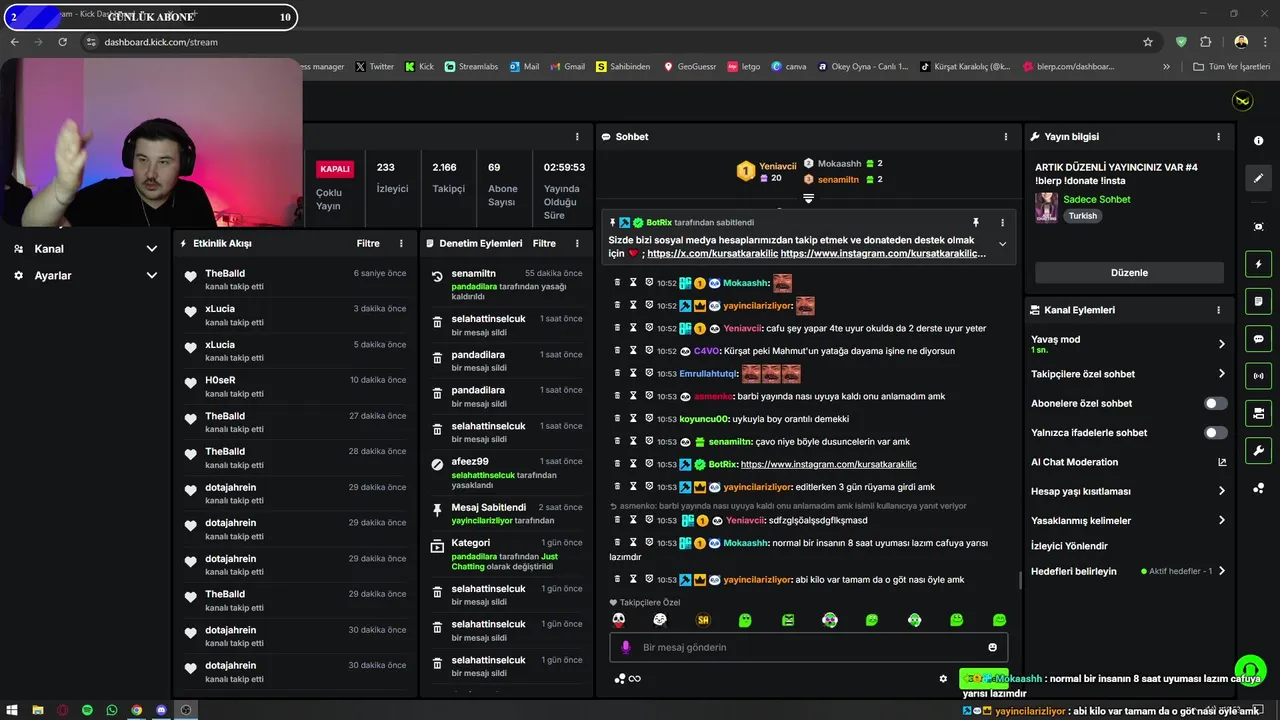
Task: Toggle the document sidebar widget icon
Action: (1258, 301)
